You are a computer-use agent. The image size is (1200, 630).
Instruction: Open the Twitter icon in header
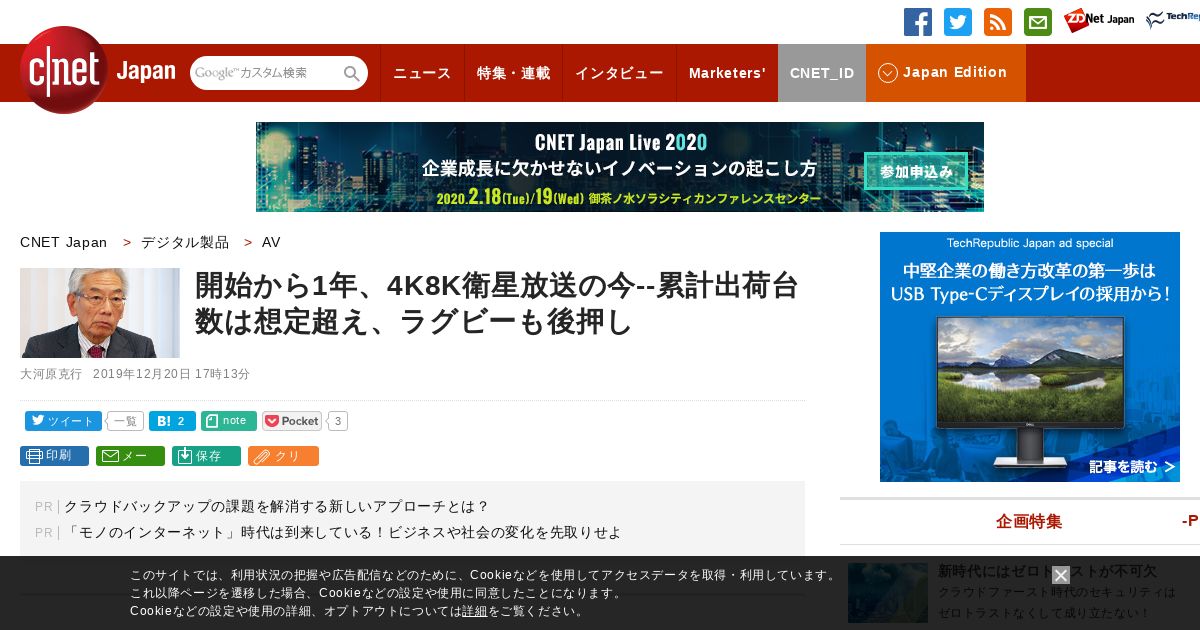958,22
